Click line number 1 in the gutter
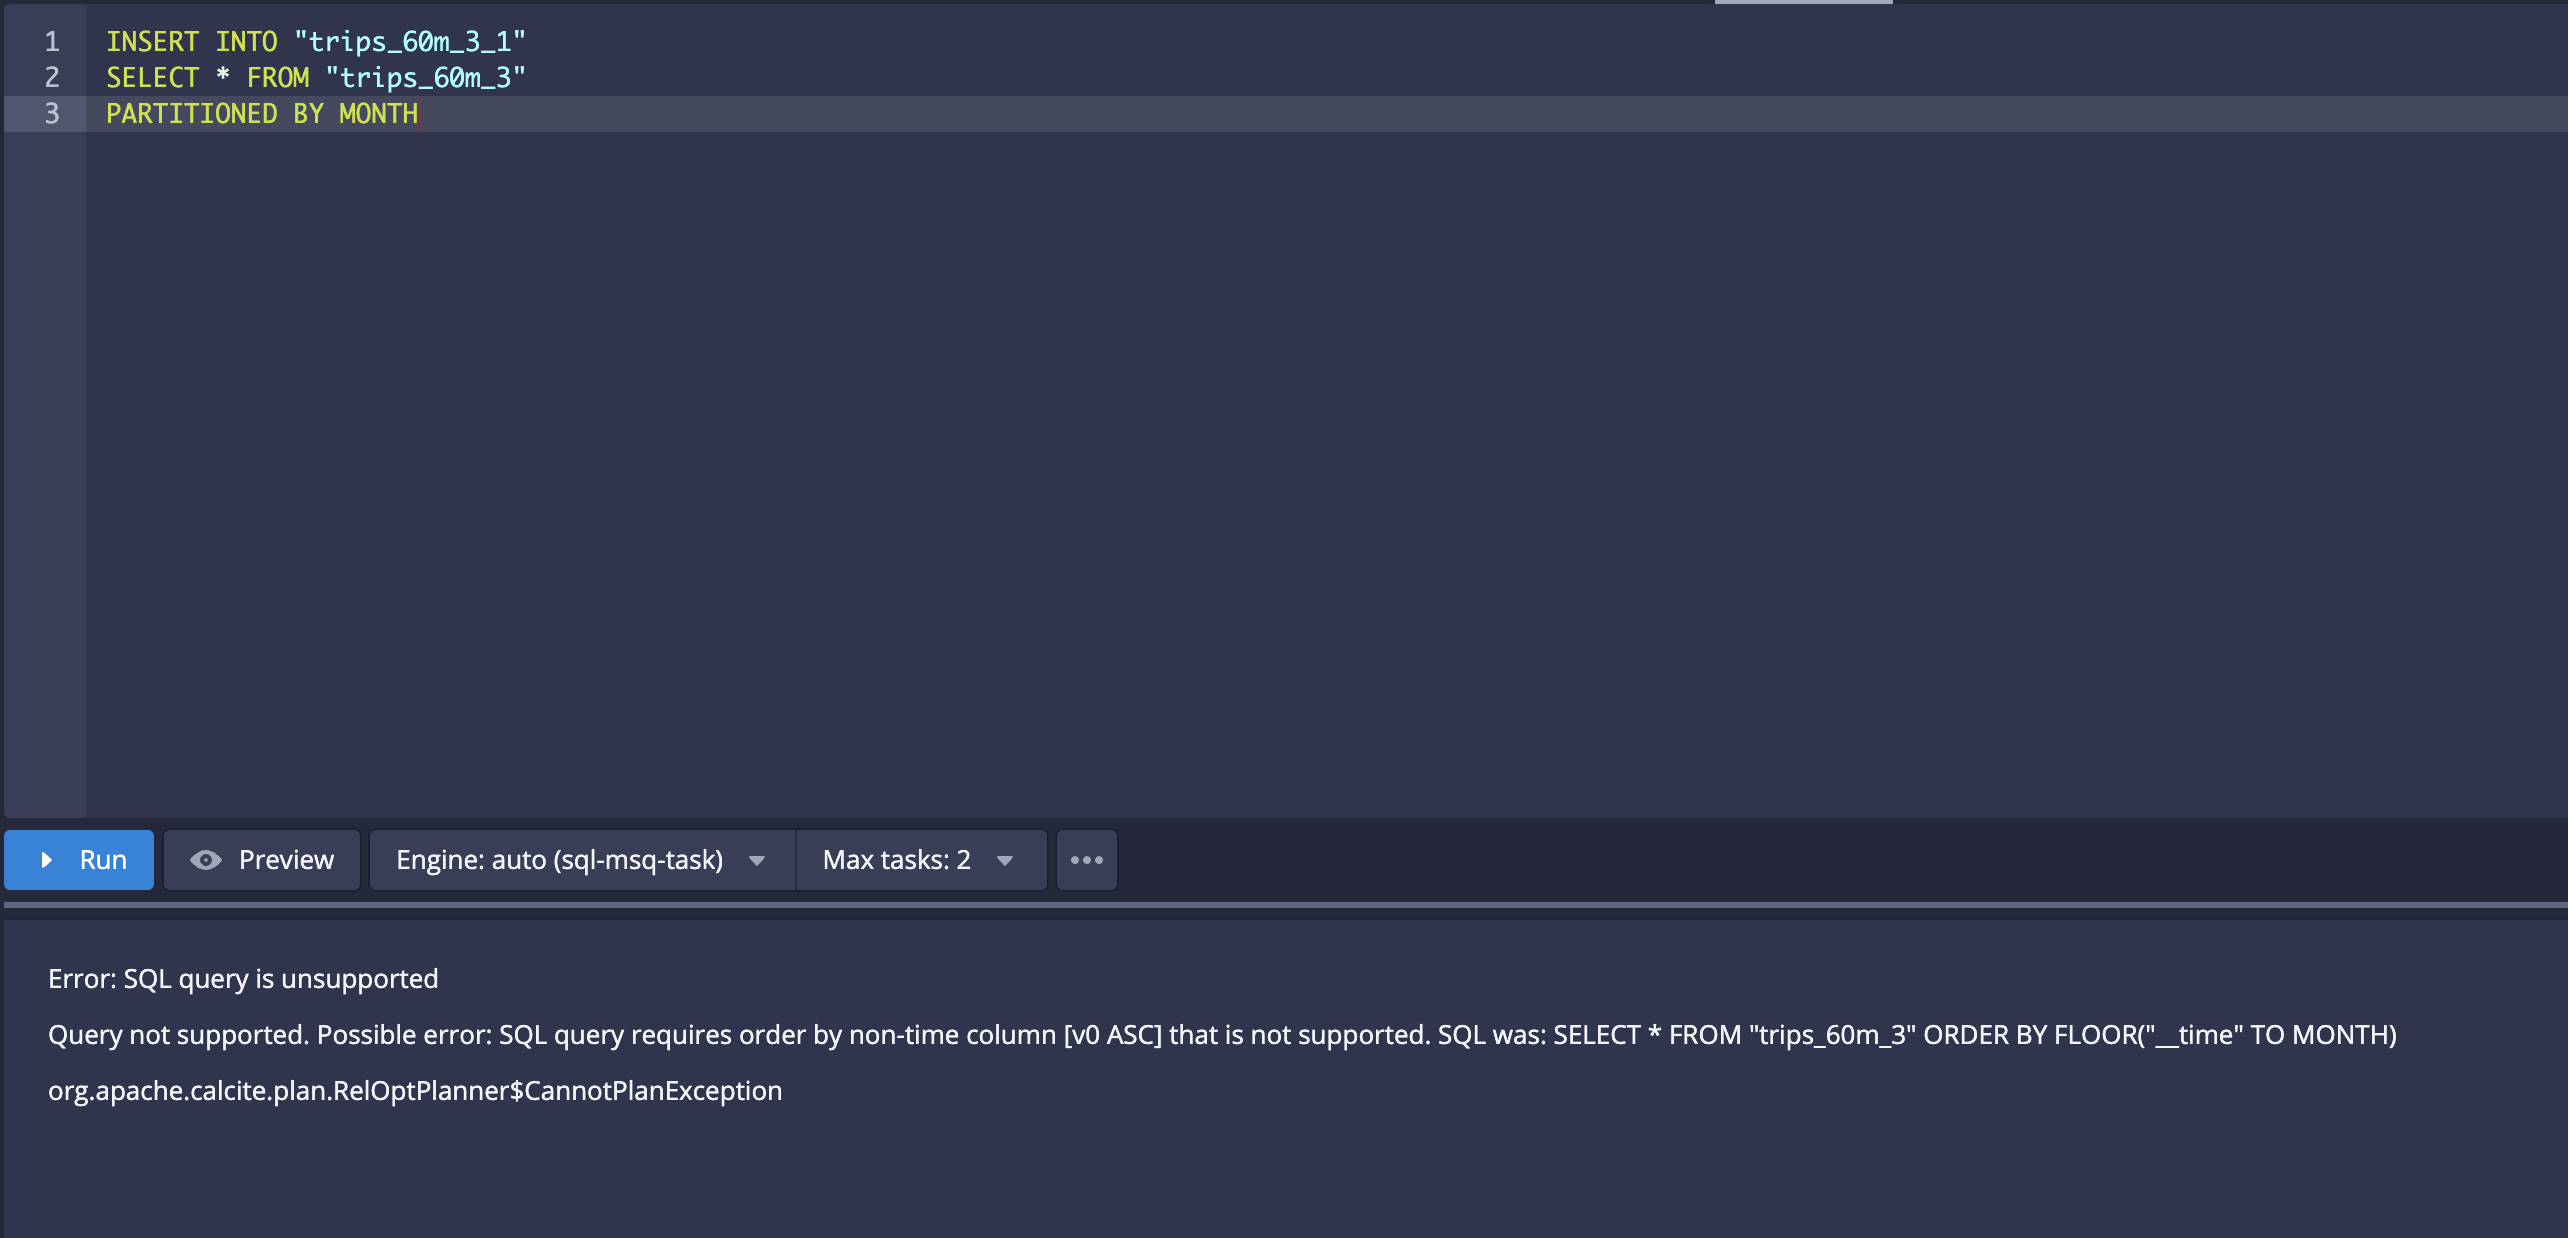This screenshot has height=1238, width=2568. point(52,42)
